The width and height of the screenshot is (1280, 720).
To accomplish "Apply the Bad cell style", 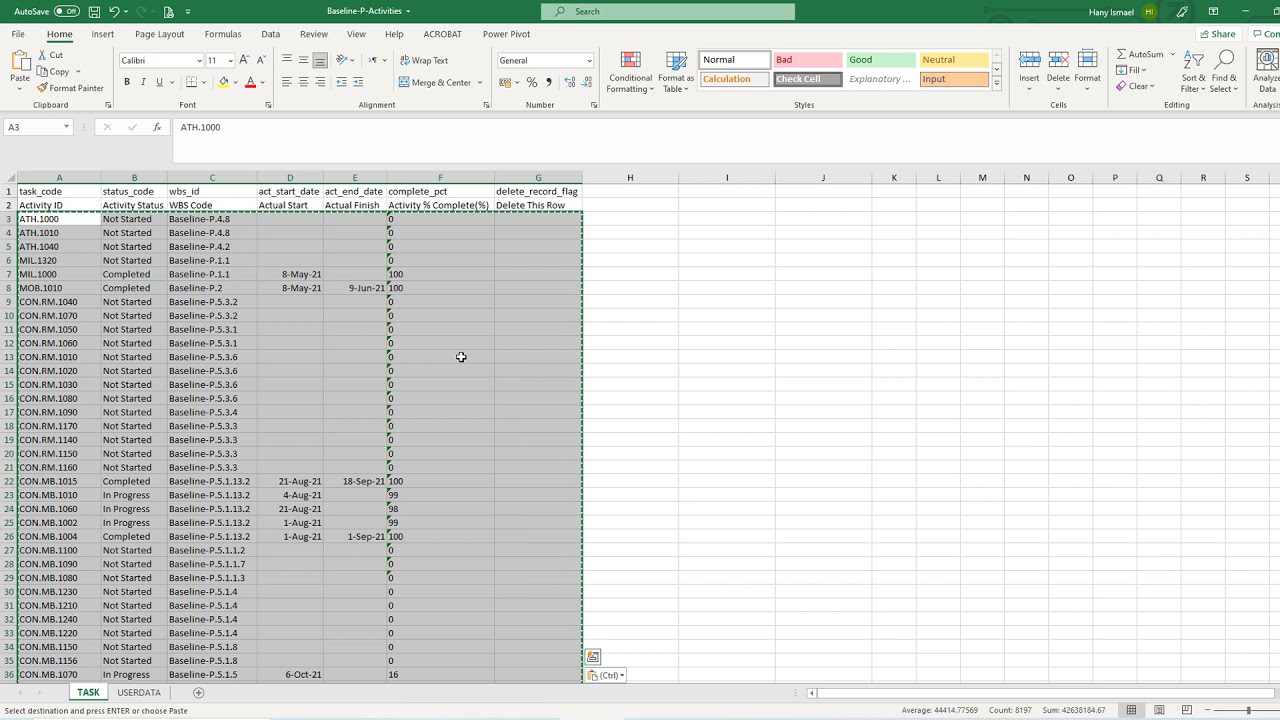I will (807, 60).
